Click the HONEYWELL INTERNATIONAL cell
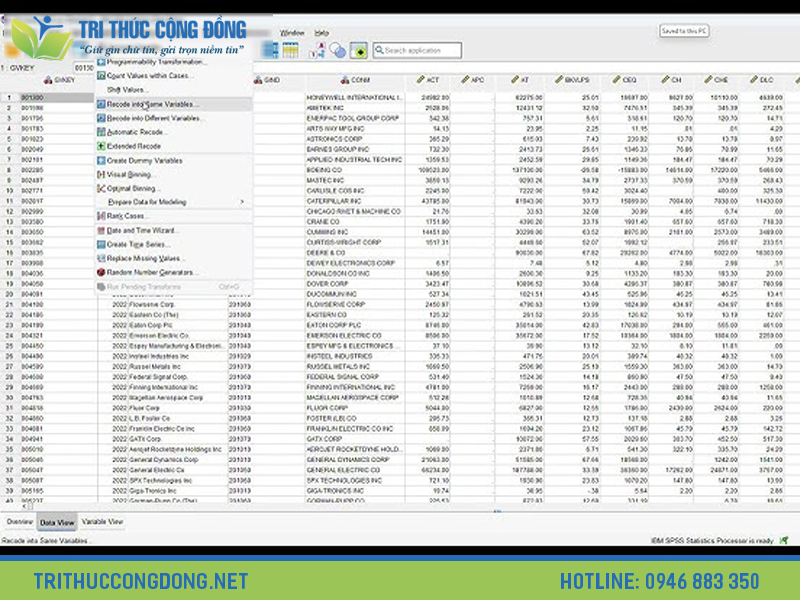This screenshot has height=600, width=800. (x=355, y=97)
